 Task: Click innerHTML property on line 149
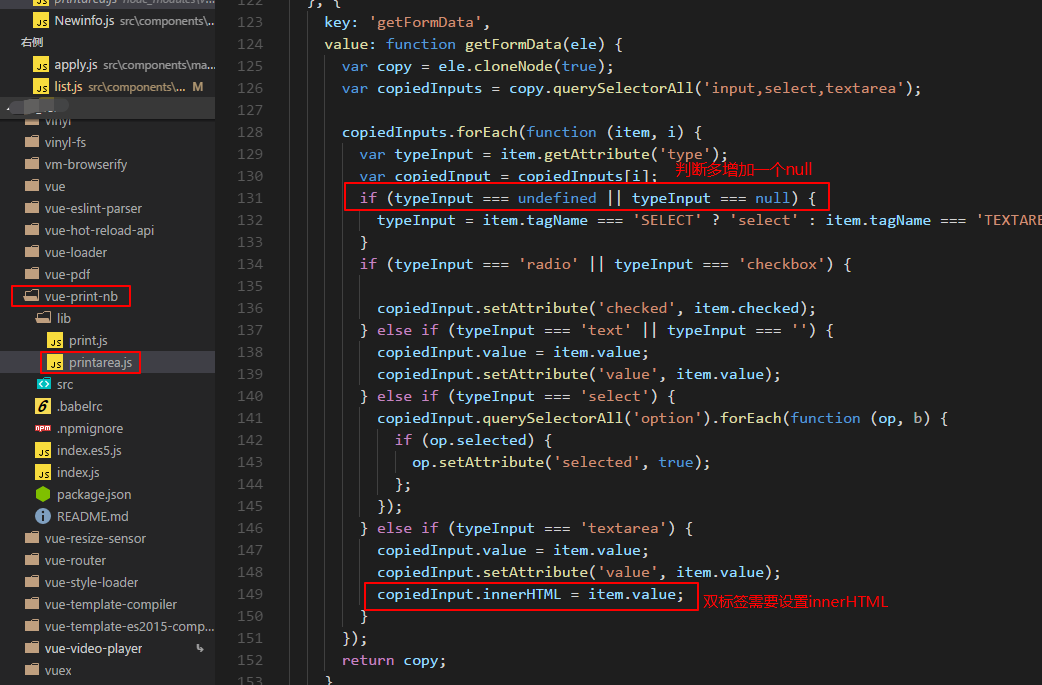522,594
